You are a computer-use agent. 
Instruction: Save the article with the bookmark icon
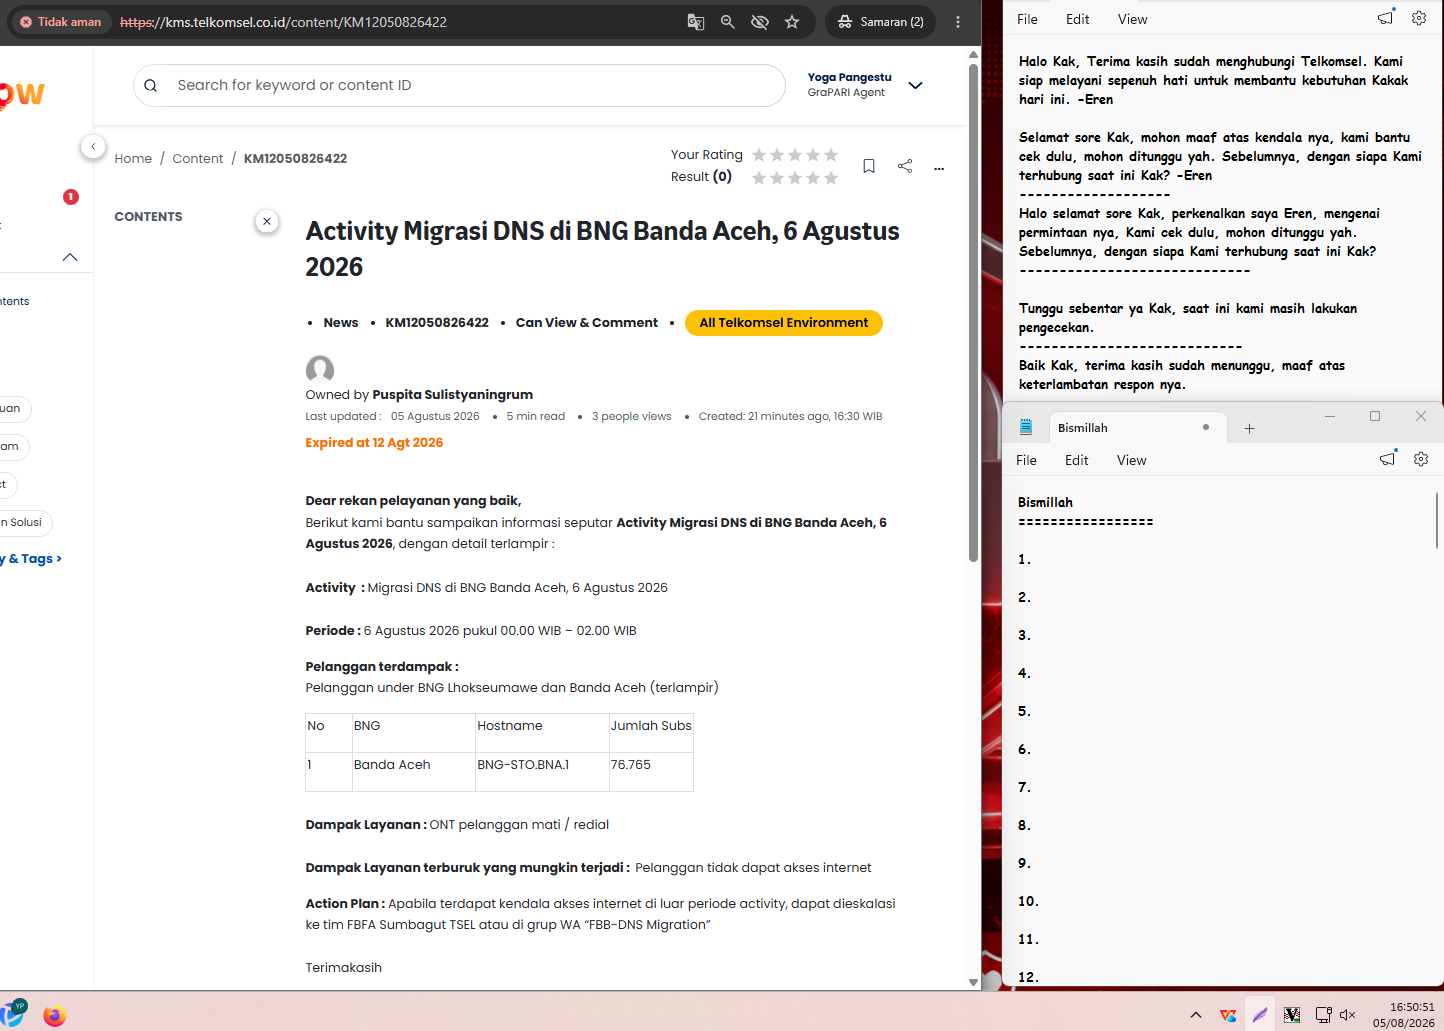tap(869, 166)
